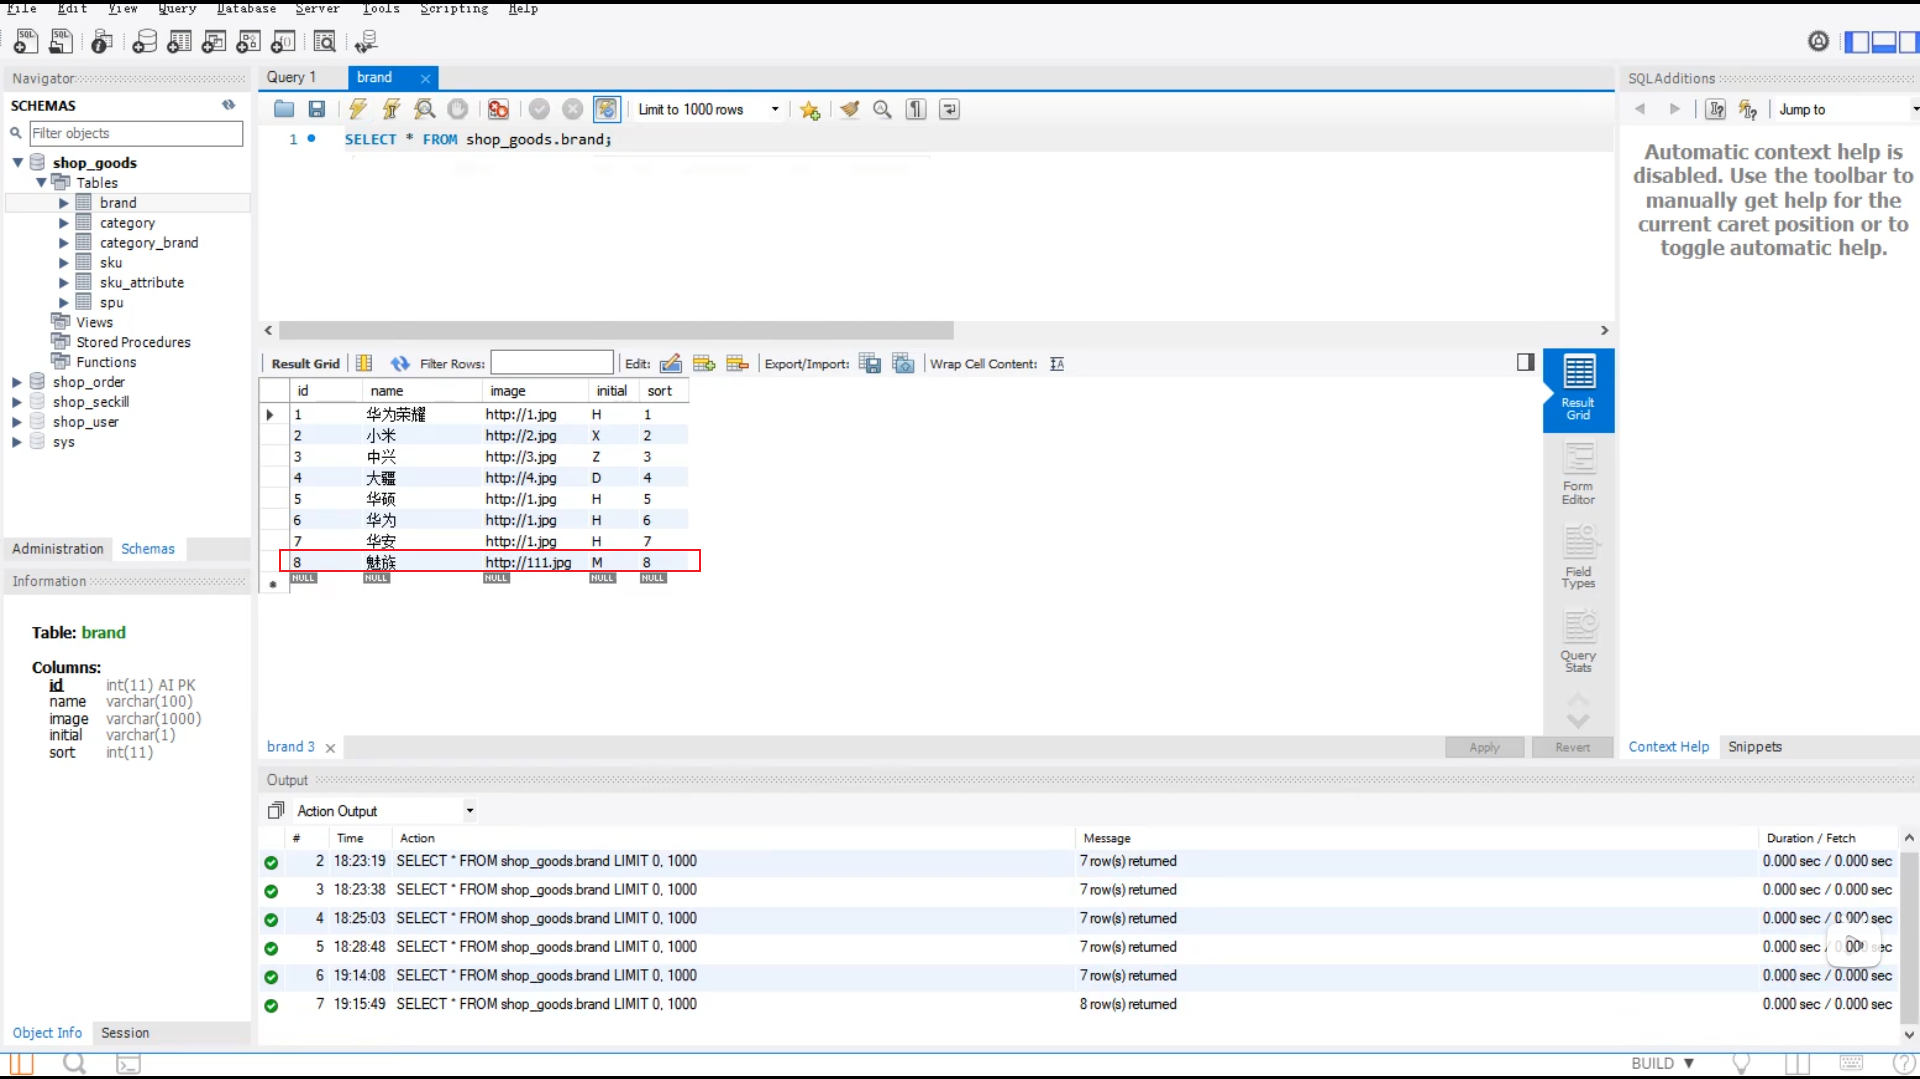Toggle stop-on-error execution mode
This screenshot has height=1079, width=1920.
[498, 109]
